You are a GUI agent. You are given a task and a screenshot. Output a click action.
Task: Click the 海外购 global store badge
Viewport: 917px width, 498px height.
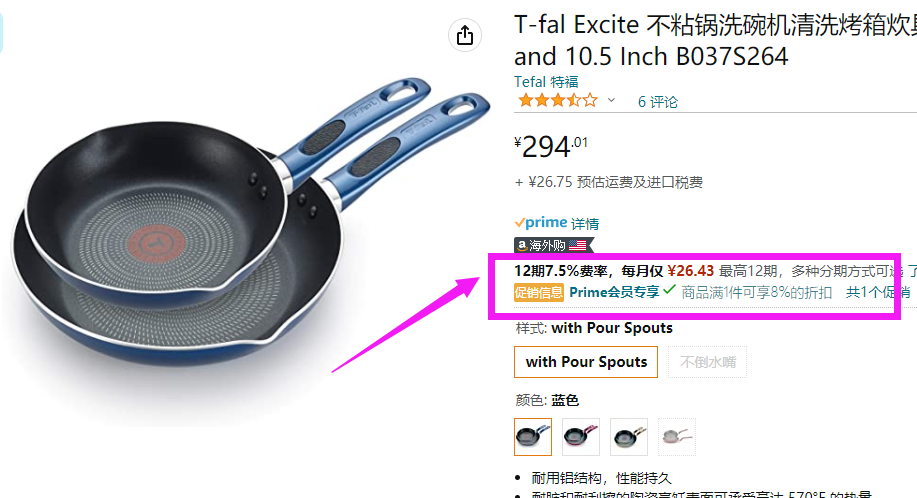[553, 245]
